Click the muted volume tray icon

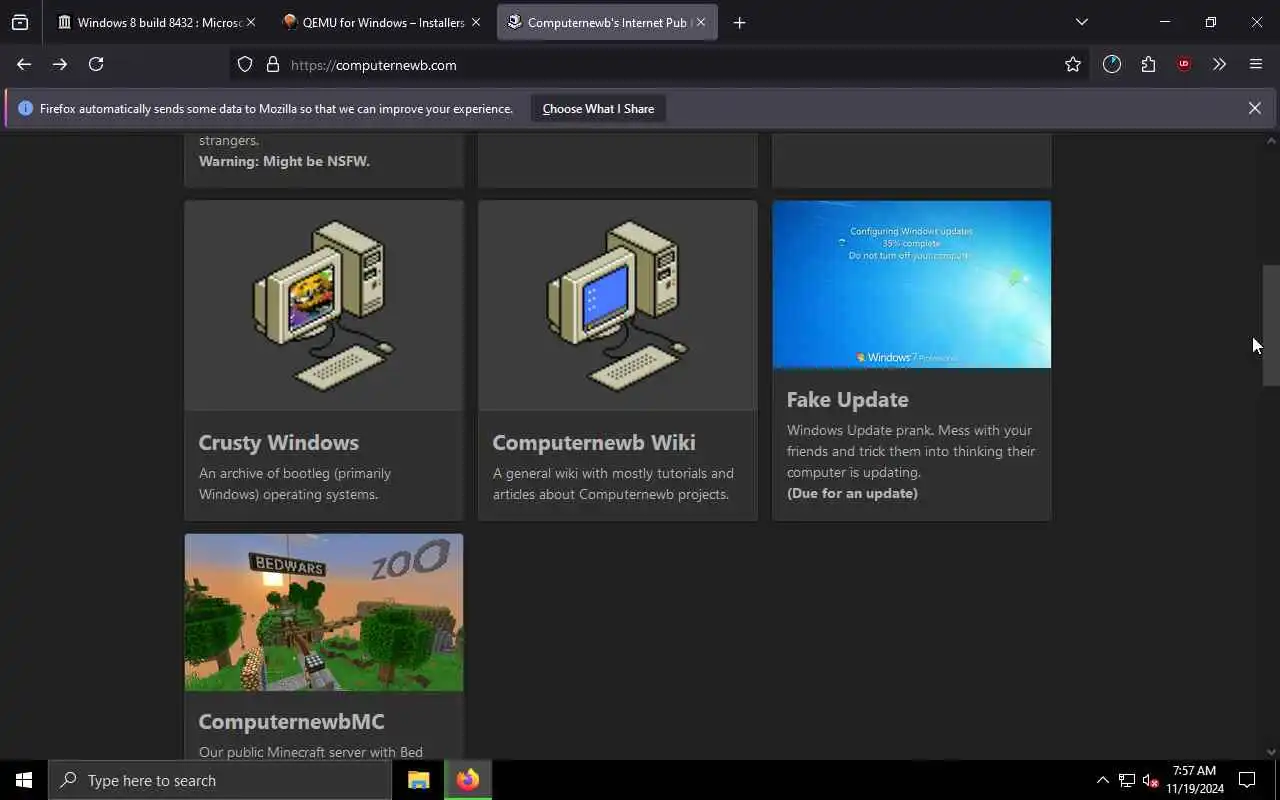1150,780
